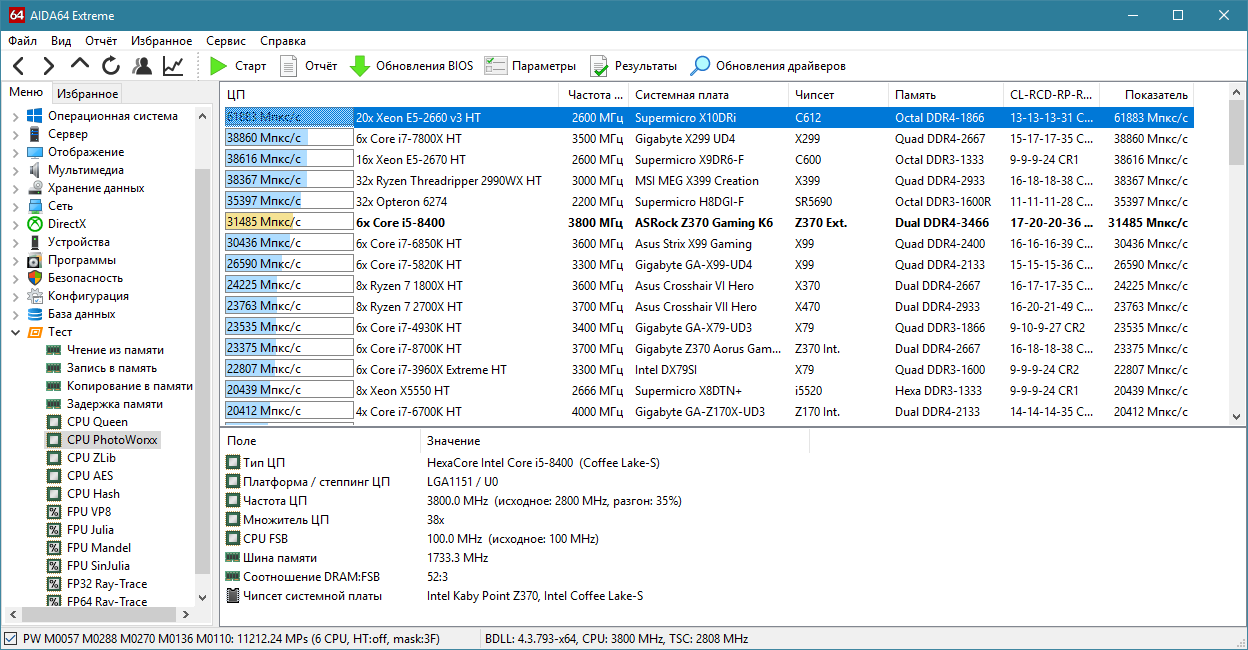Select База данных in the tree

coord(82,314)
